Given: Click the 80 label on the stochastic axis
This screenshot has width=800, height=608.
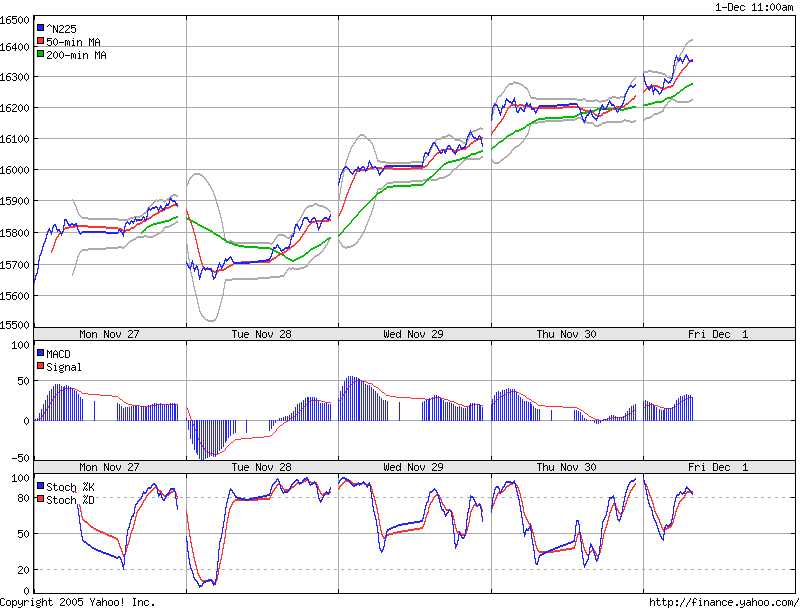Looking at the screenshot, I should tap(23, 498).
